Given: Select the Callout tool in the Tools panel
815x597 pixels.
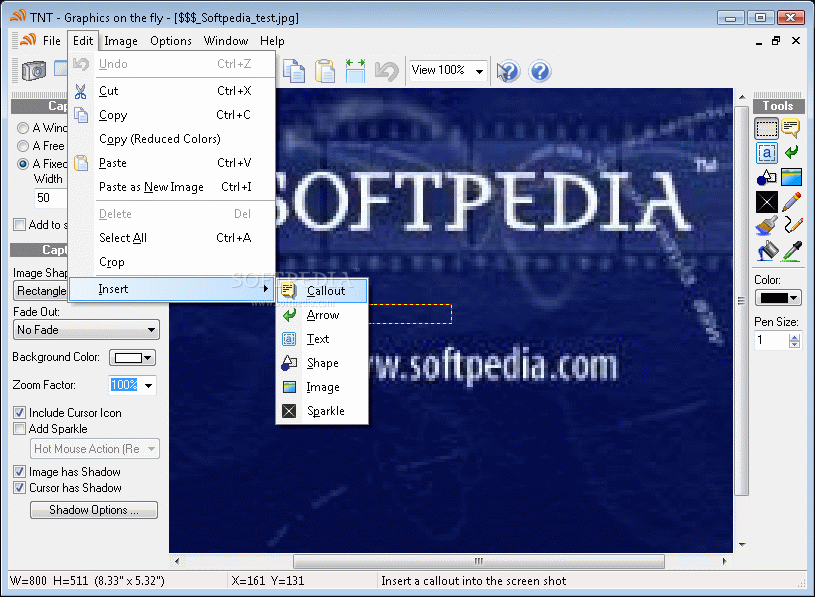Looking at the screenshot, I should 791,128.
